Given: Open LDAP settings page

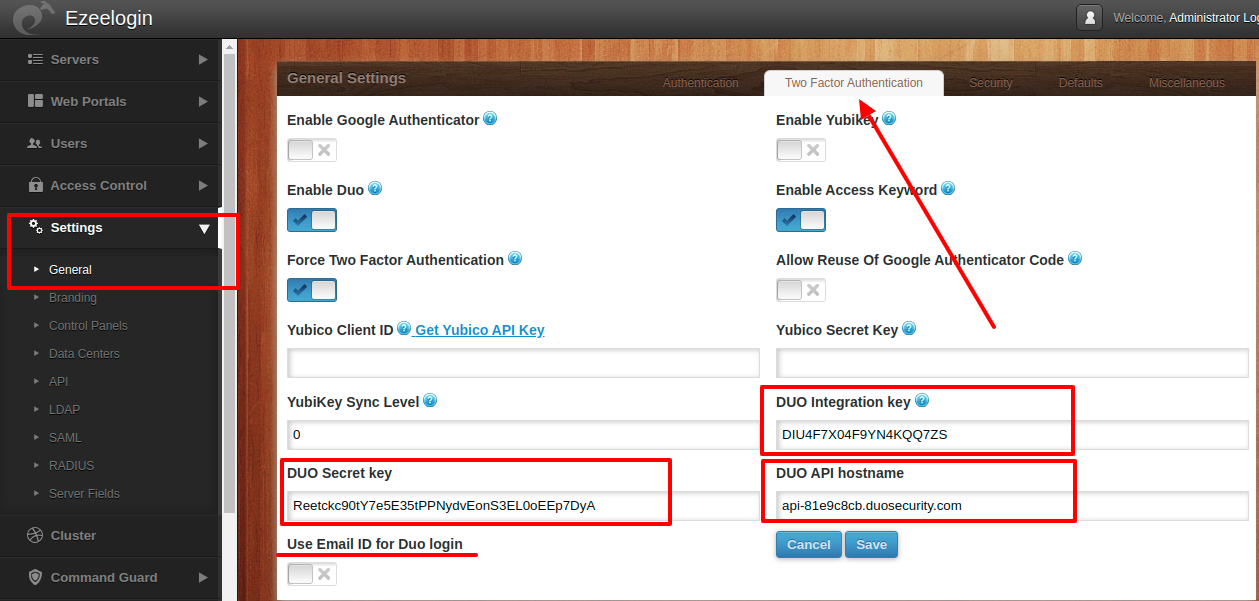Looking at the screenshot, I should [x=64, y=409].
